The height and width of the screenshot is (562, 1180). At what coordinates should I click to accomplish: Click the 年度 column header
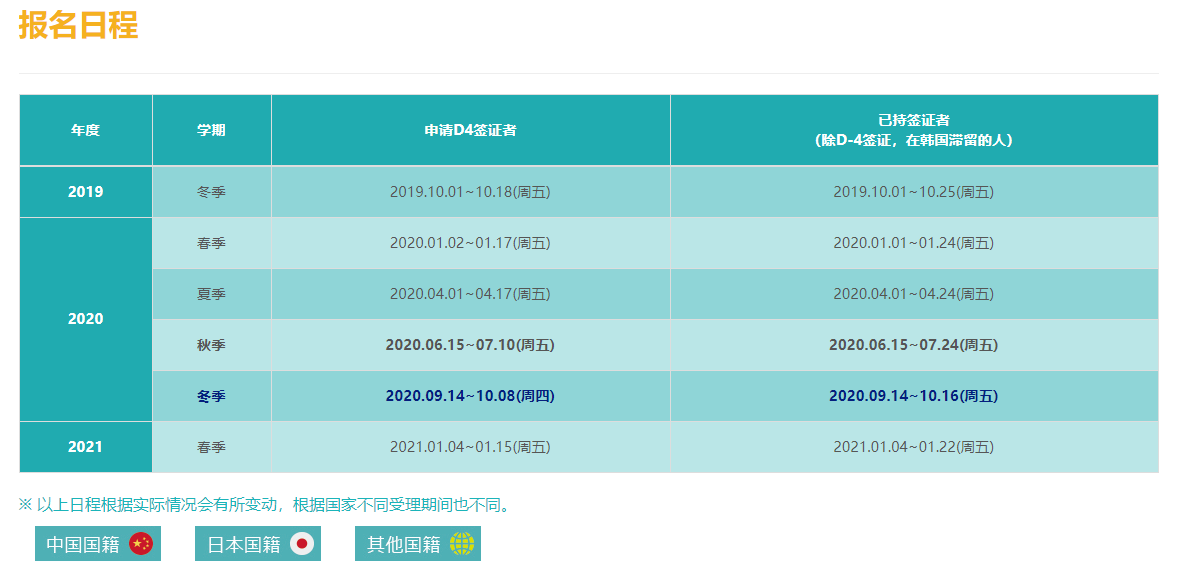(86, 130)
